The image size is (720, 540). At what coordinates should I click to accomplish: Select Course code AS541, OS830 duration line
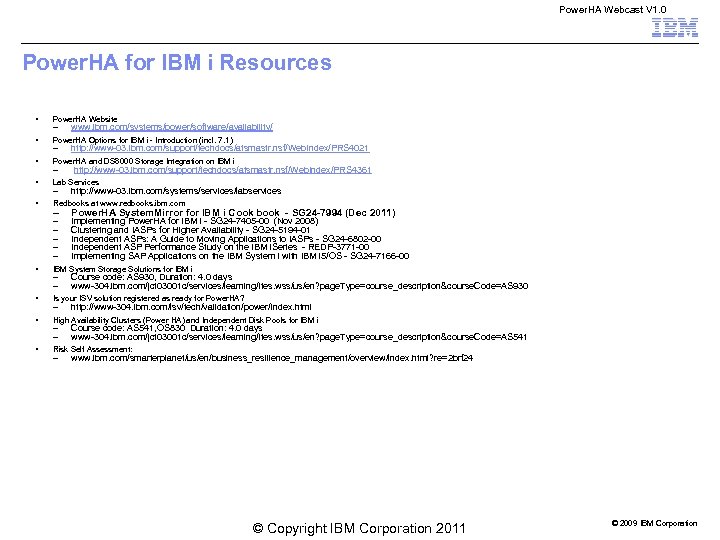pyautogui.click(x=166, y=328)
